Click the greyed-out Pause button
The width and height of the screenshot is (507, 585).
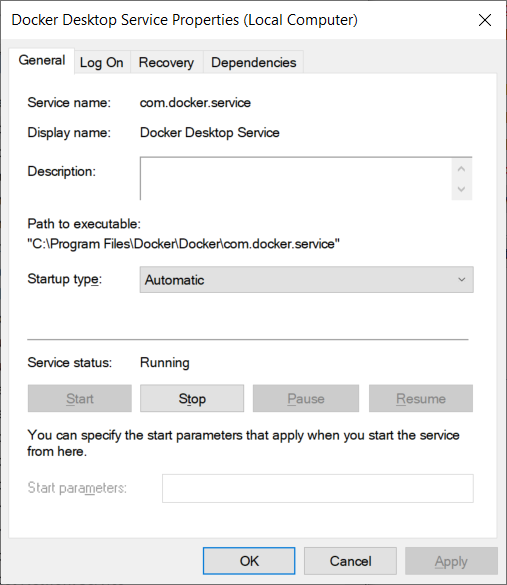306,398
